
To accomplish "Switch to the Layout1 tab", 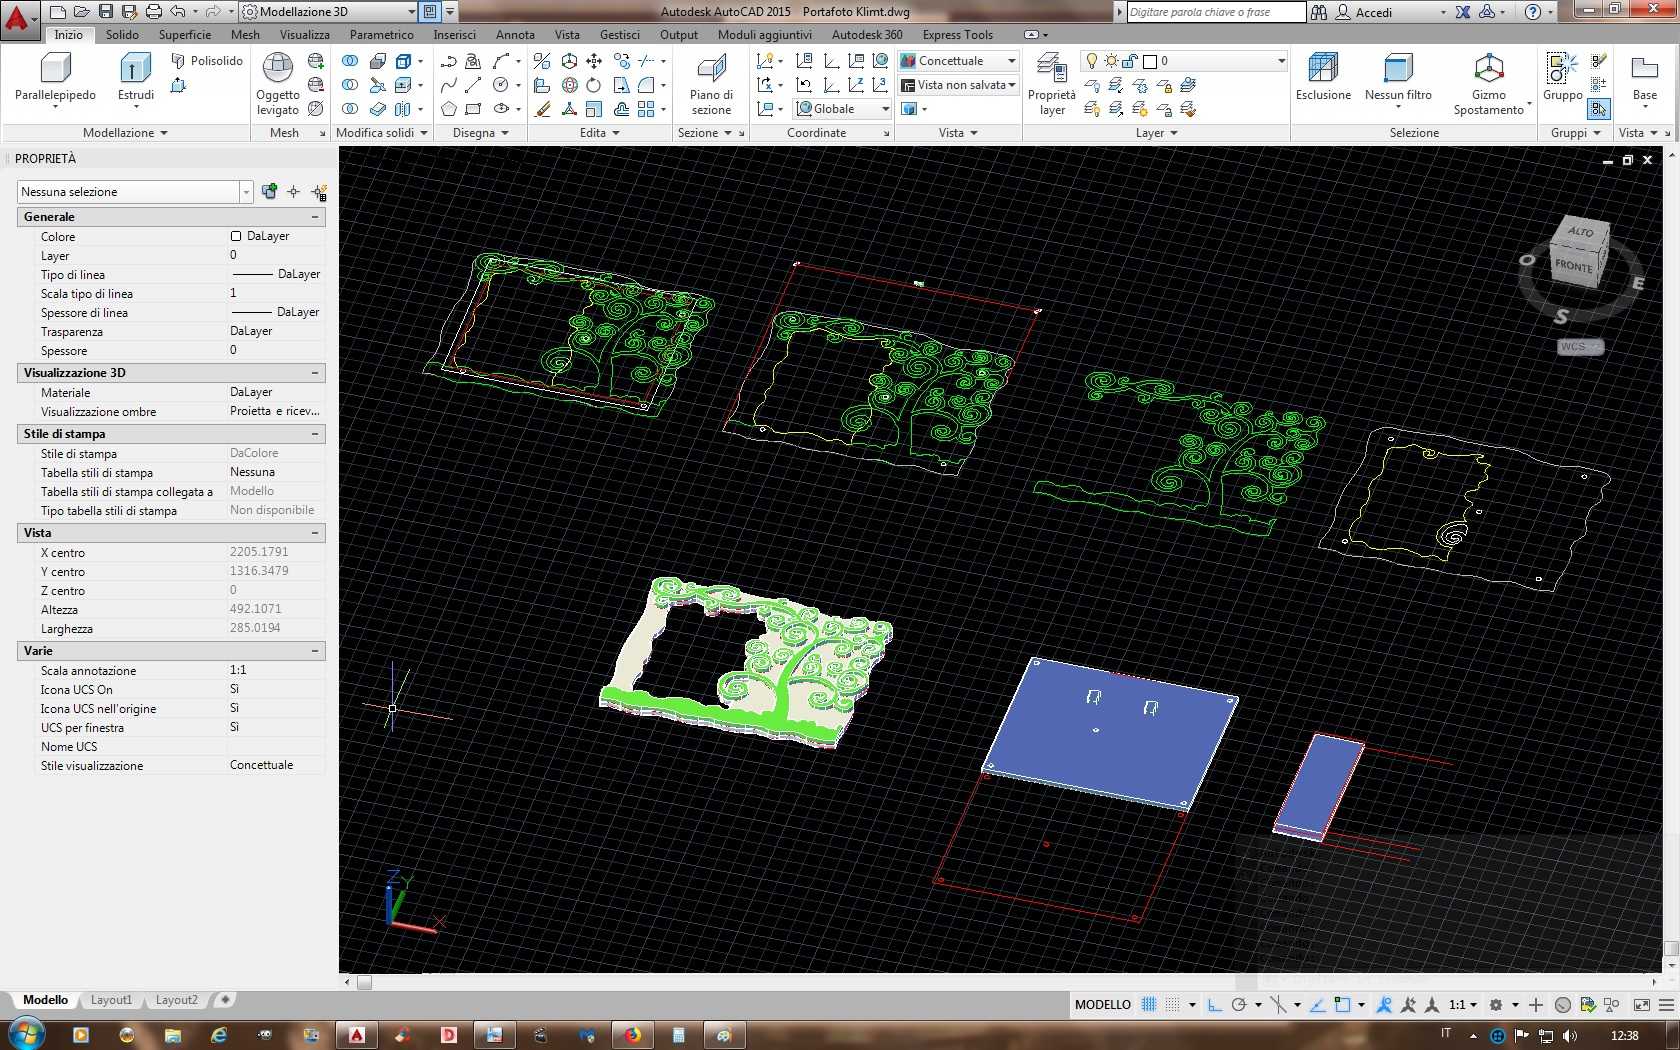I will tap(111, 1000).
